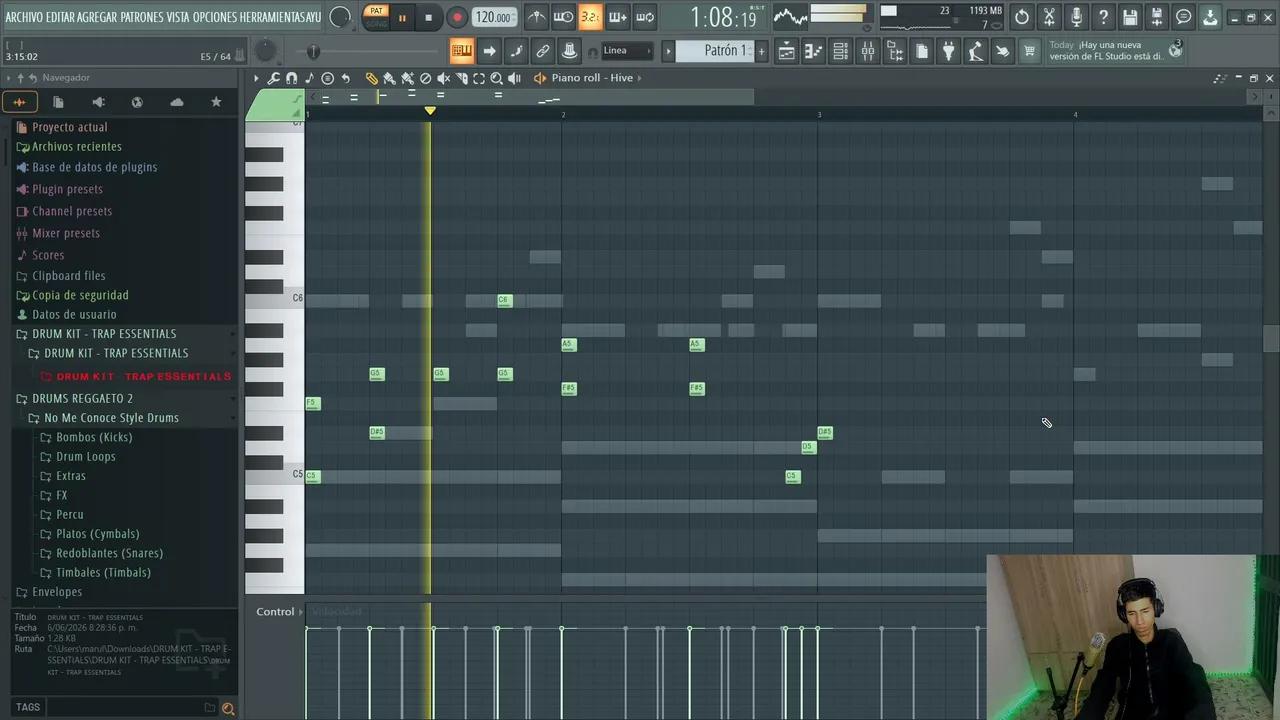Open the Patrón 1 pattern selector
This screenshot has width=1280, height=720.
click(714, 51)
